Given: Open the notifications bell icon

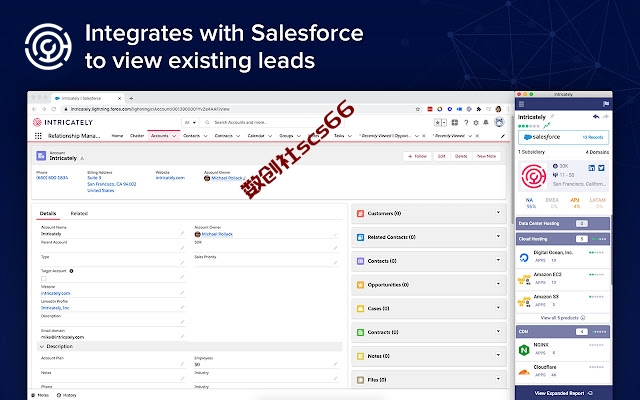Looking at the screenshot, I should click(x=486, y=122).
